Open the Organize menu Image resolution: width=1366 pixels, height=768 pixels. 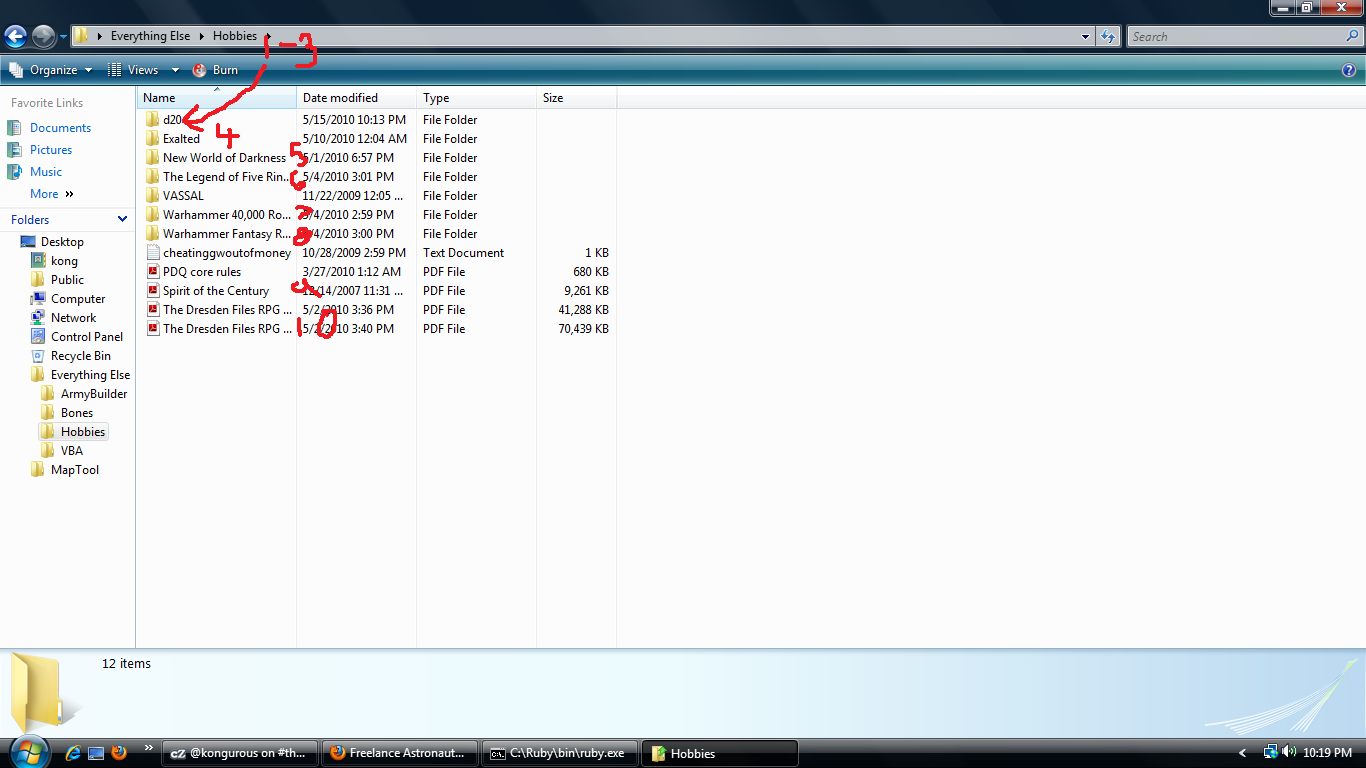(51, 70)
